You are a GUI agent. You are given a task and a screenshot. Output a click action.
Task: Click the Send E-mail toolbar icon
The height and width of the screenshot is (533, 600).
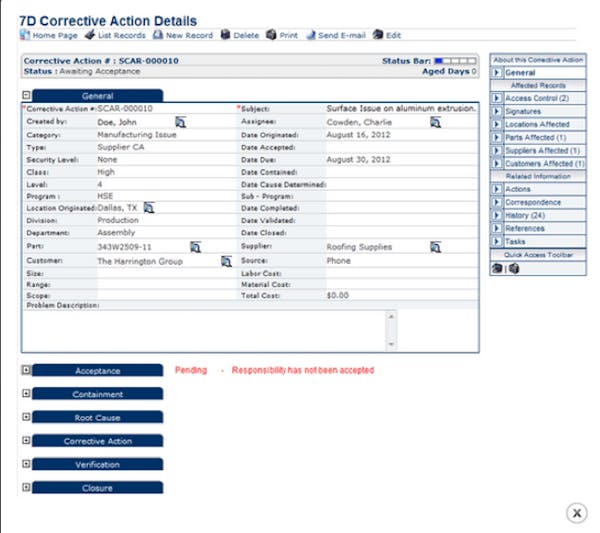311,35
